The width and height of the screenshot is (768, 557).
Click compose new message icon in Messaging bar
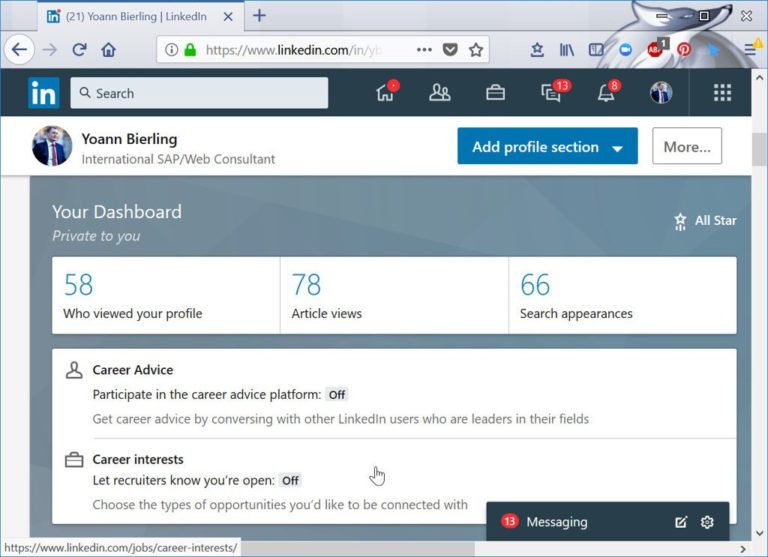(x=681, y=522)
